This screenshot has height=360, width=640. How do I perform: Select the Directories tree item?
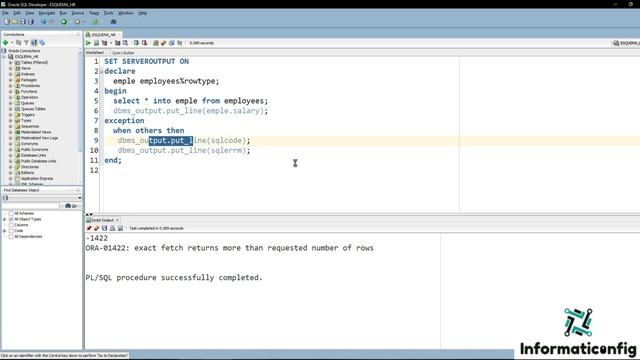click(x=30, y=167)
